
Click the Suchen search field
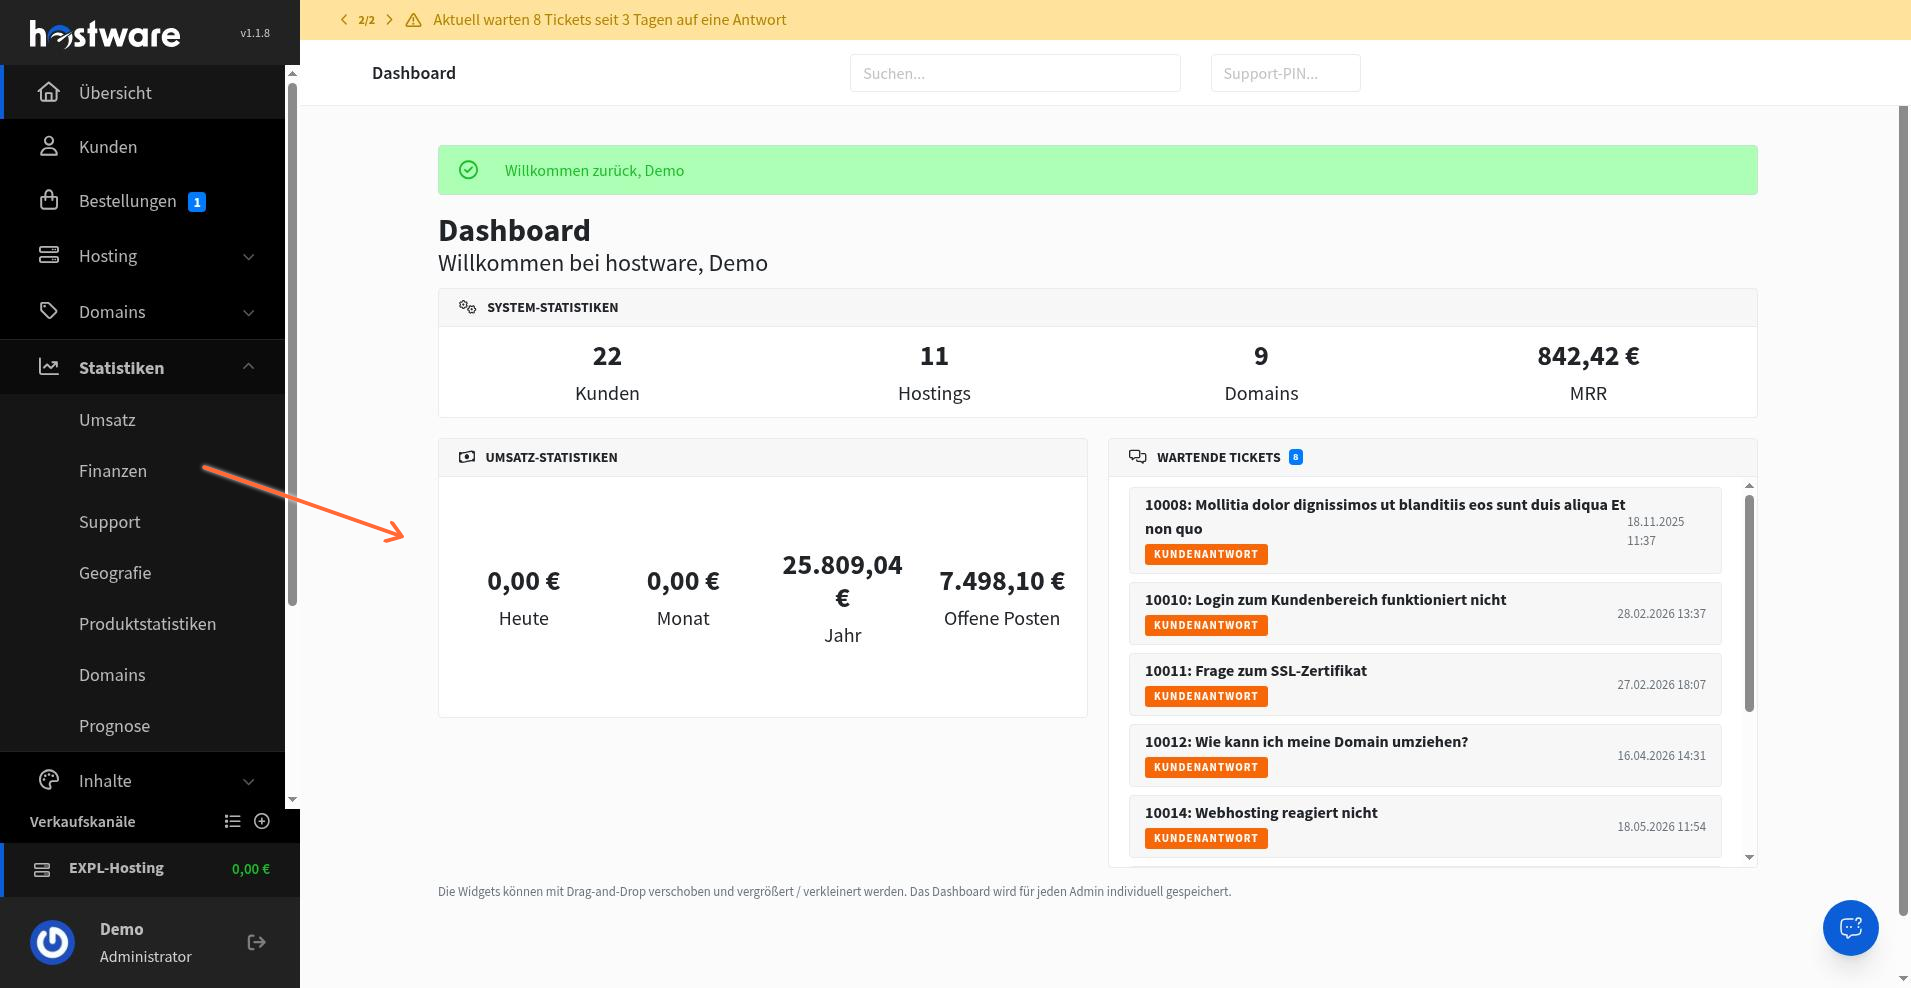(x=1015, y=73)
